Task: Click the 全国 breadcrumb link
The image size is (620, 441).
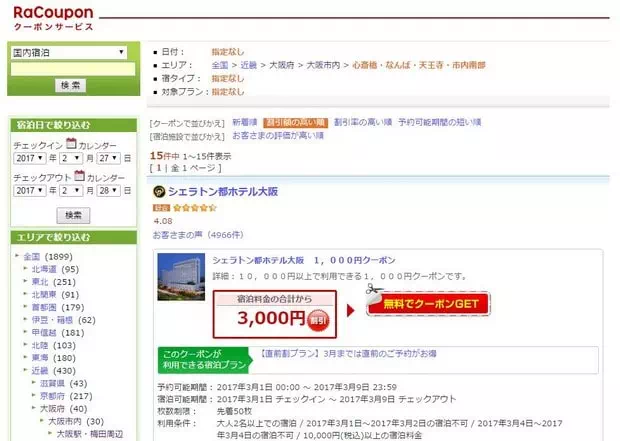Action: point(220,65)
